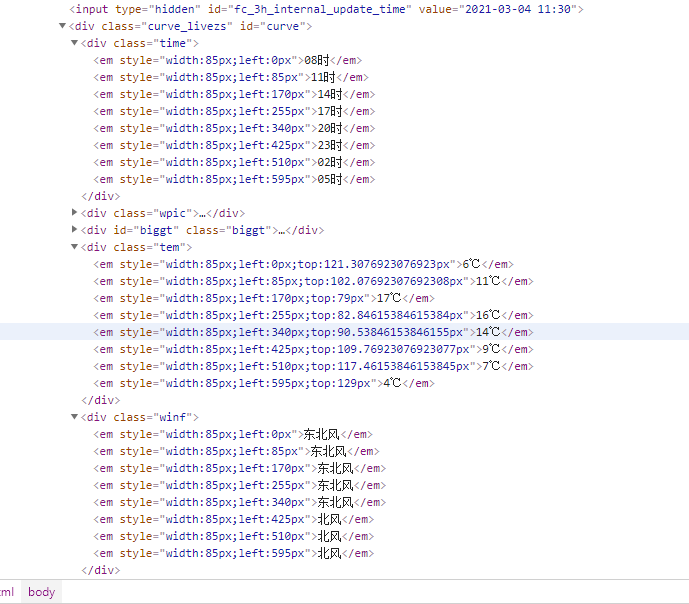Click the class name "wpic" text
The width and height of the screenshot is (689, 604).
[x=172, y=213]
